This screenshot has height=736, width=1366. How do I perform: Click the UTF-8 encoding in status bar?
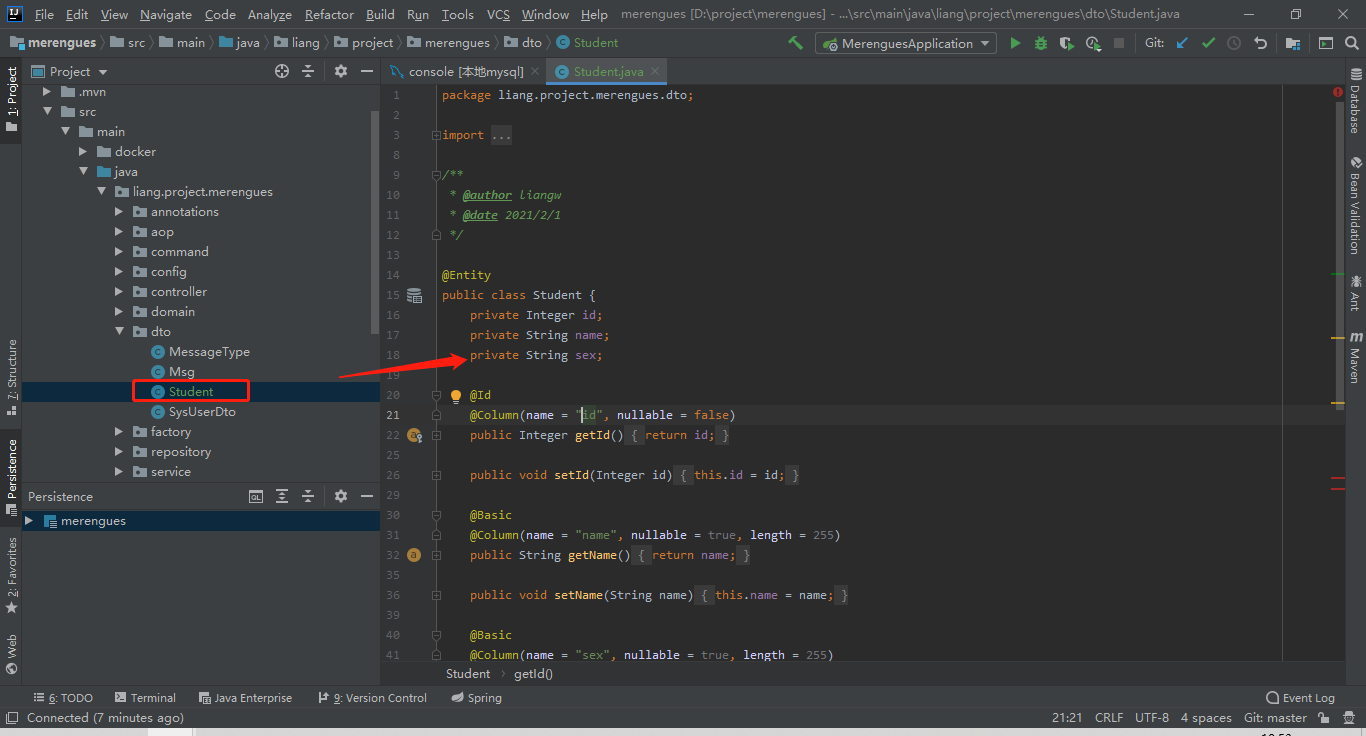coord(1152,718)
